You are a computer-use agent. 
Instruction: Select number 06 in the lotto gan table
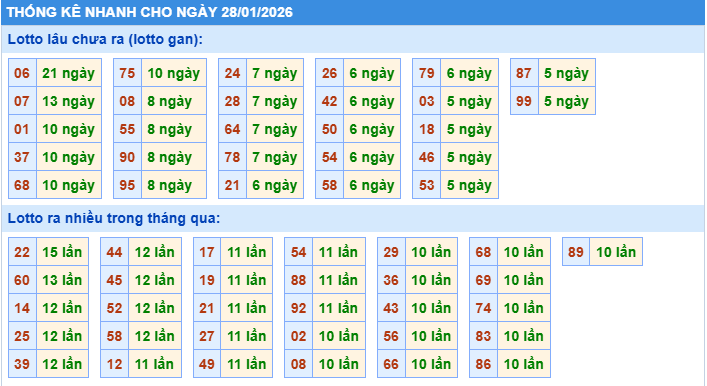22,73
